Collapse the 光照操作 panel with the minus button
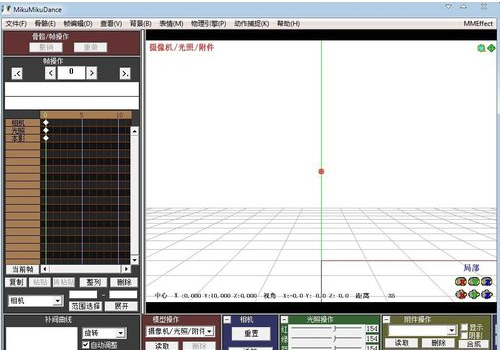Viewport: 500px width, 364px height. tap(284, 319)
